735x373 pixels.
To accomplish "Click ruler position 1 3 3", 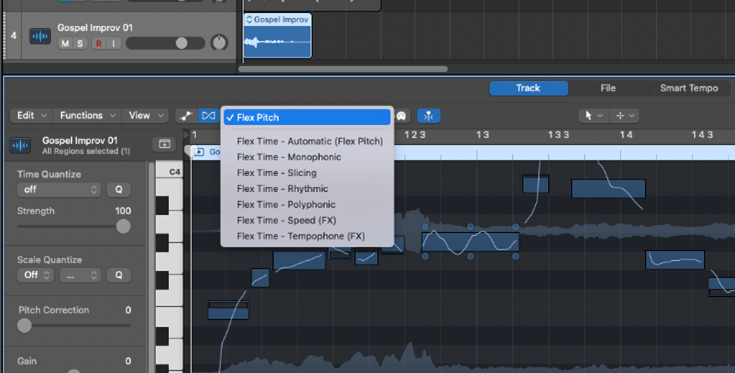I will point(558,135).
